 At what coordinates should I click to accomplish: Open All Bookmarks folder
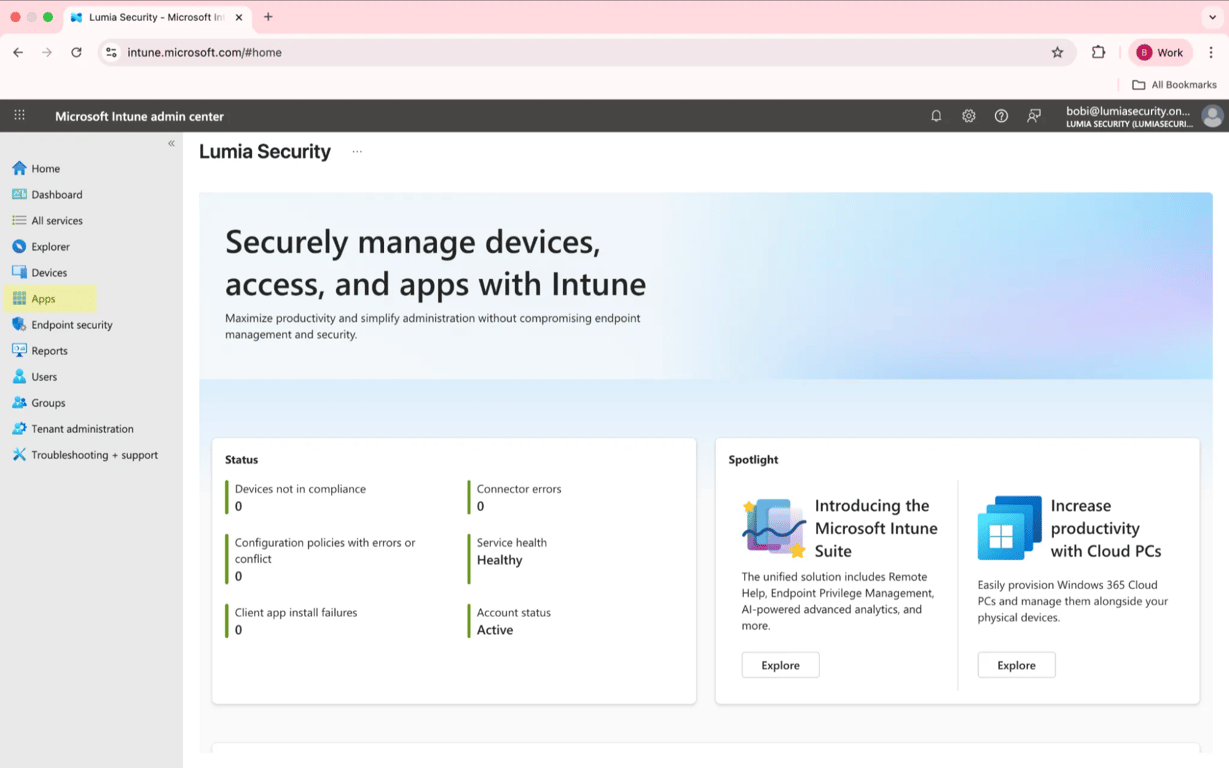(1174, 85)
